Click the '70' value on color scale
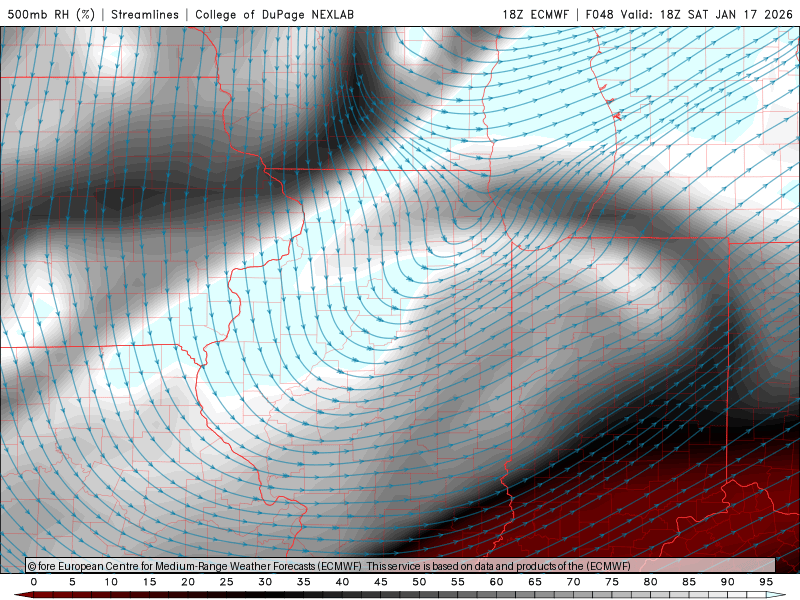 point(573,582)
